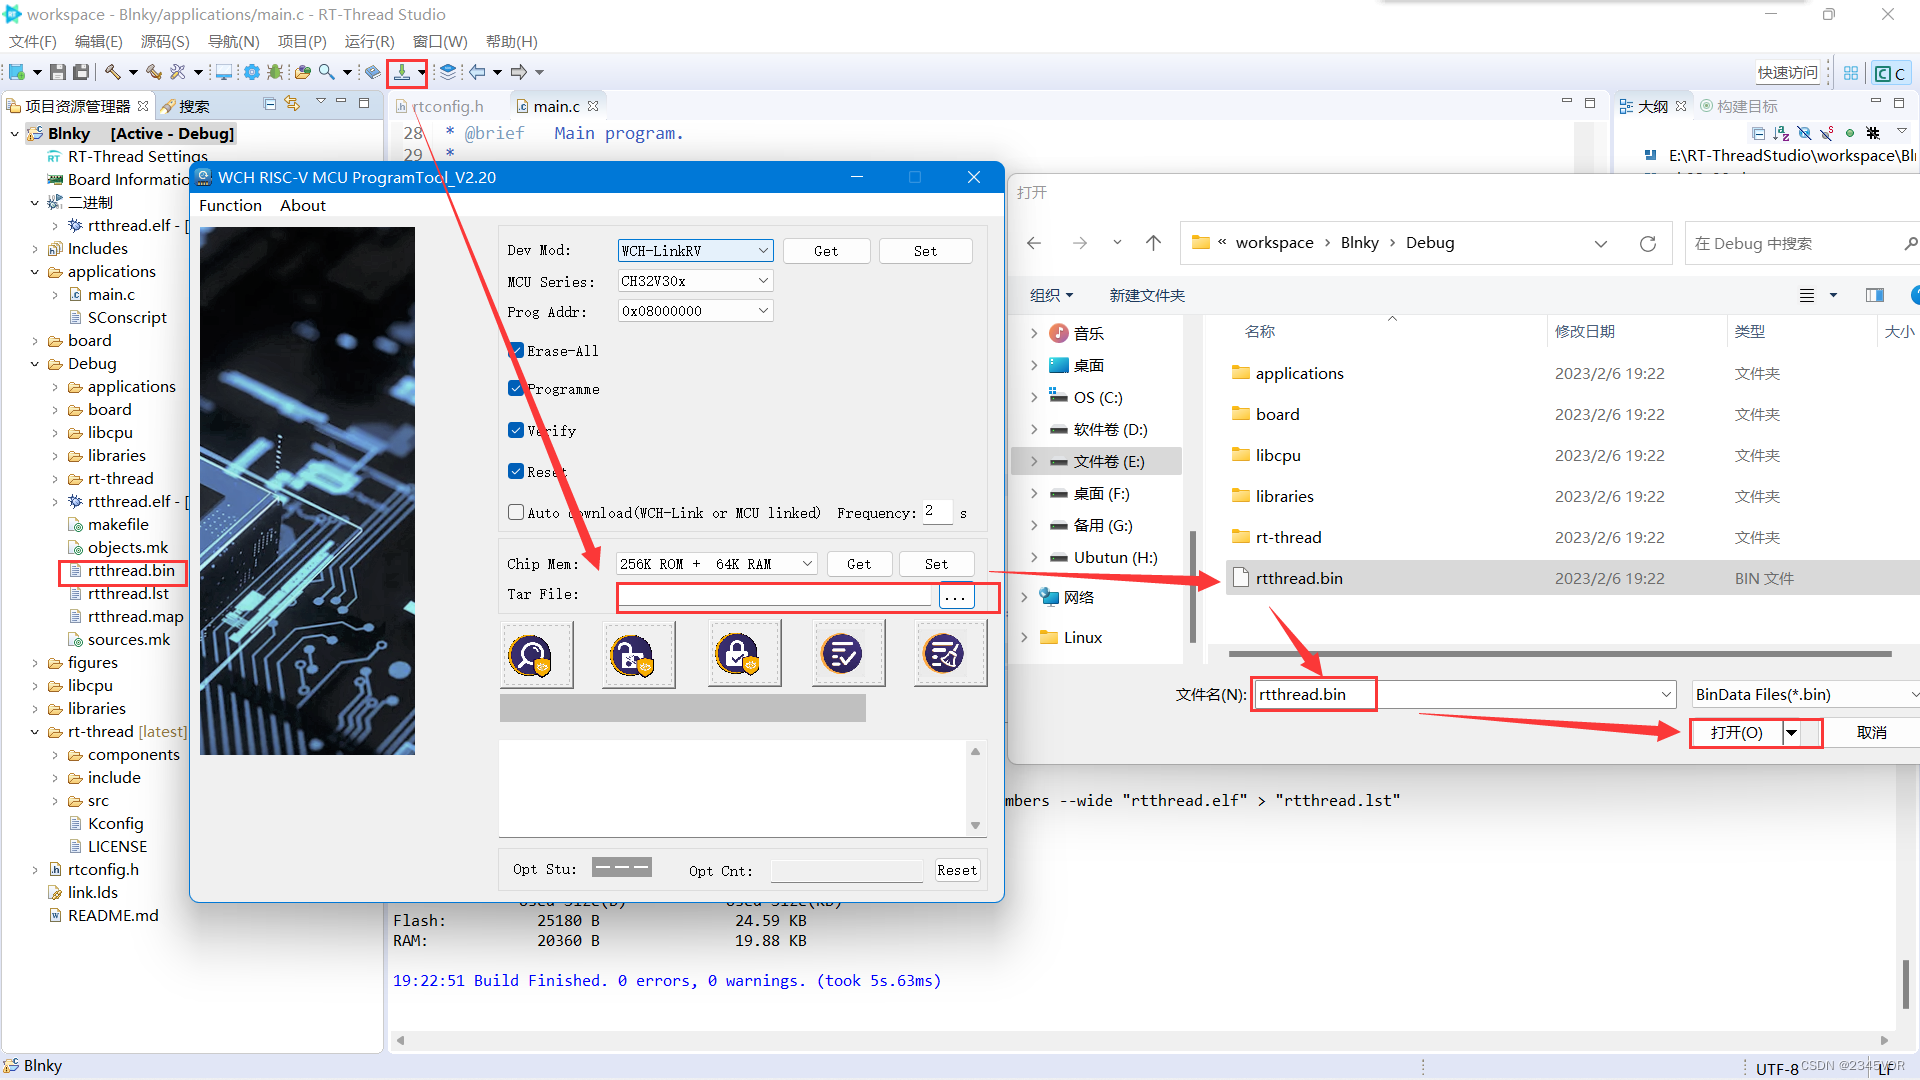Click the locked padlock protect icon button
This screenshot has height=1080, width=1920.
coord(744,654)
